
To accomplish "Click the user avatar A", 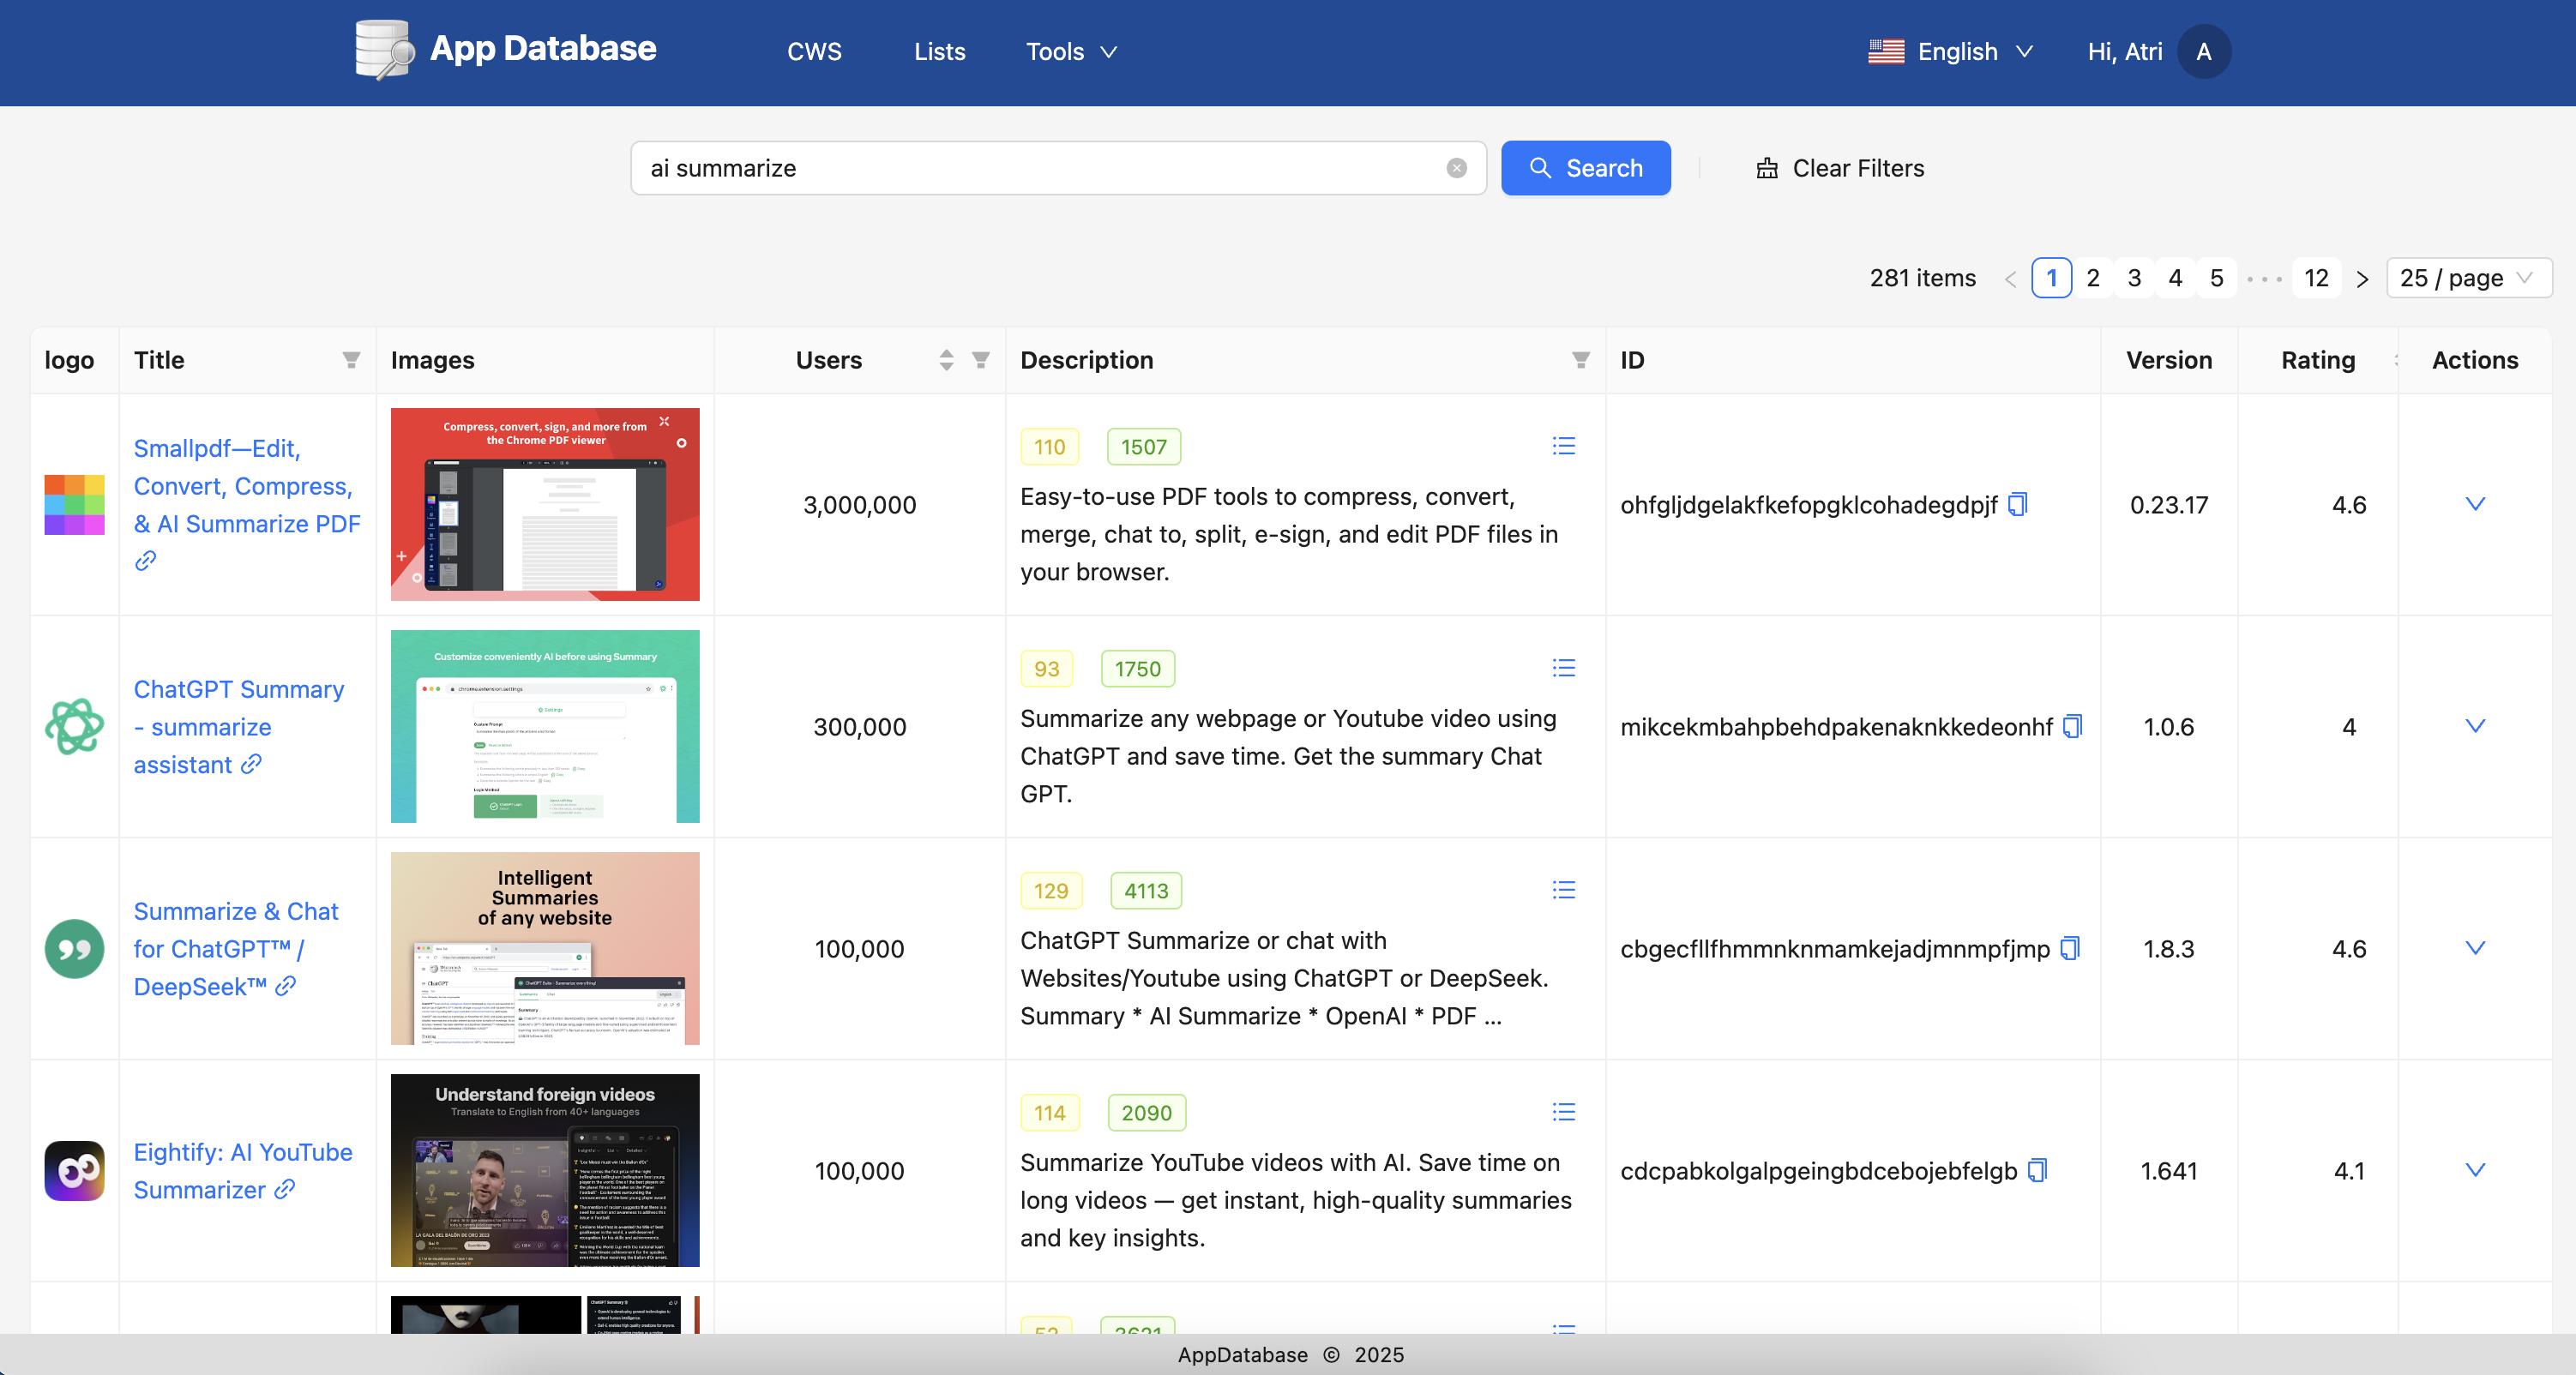I will tap(2204, 52).
